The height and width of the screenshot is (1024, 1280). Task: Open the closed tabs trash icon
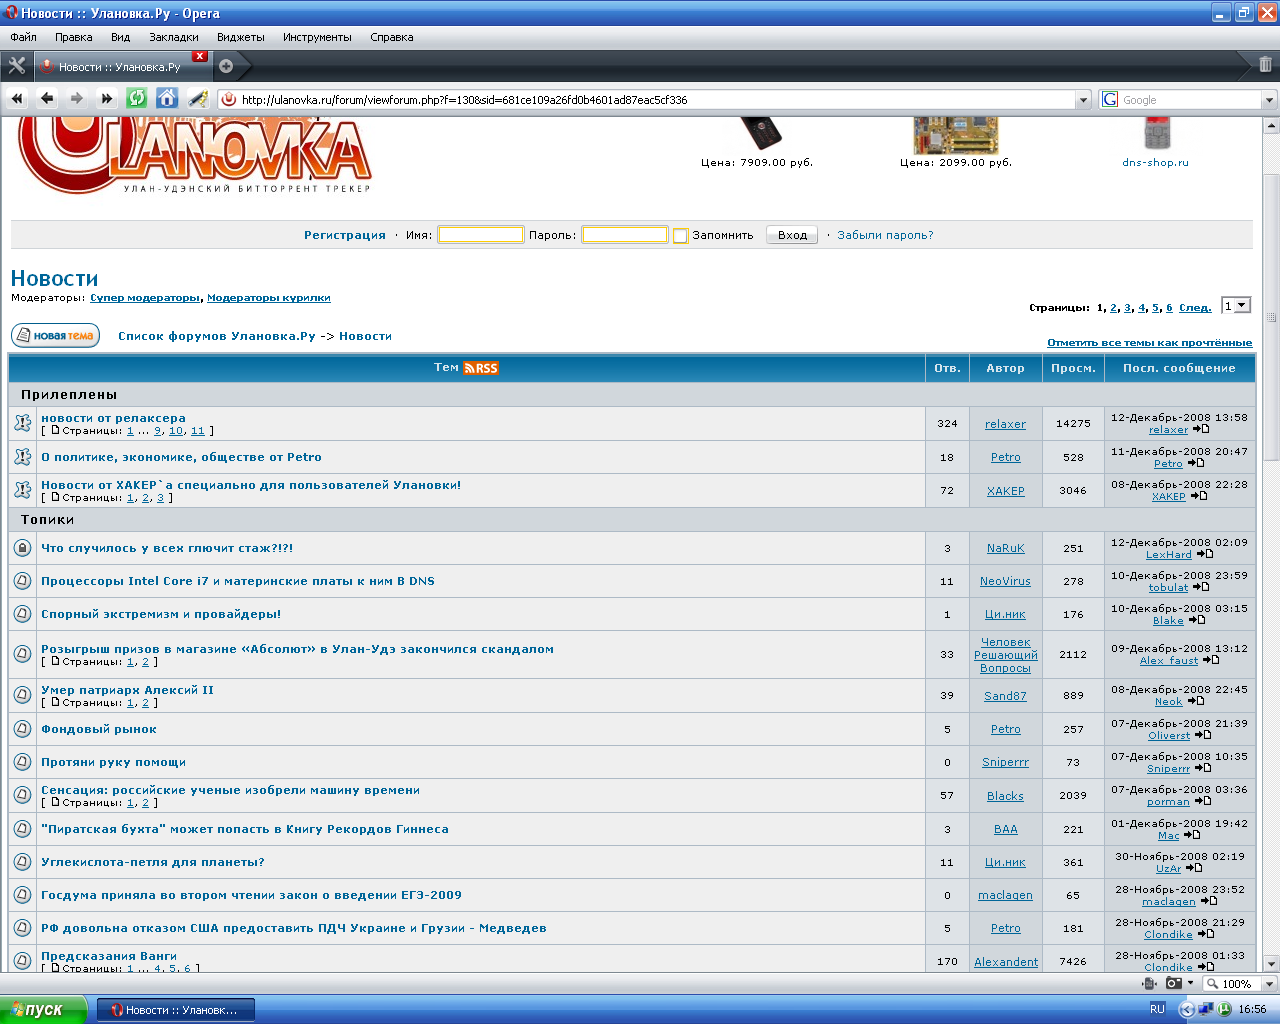click(x=1265, y=65)
